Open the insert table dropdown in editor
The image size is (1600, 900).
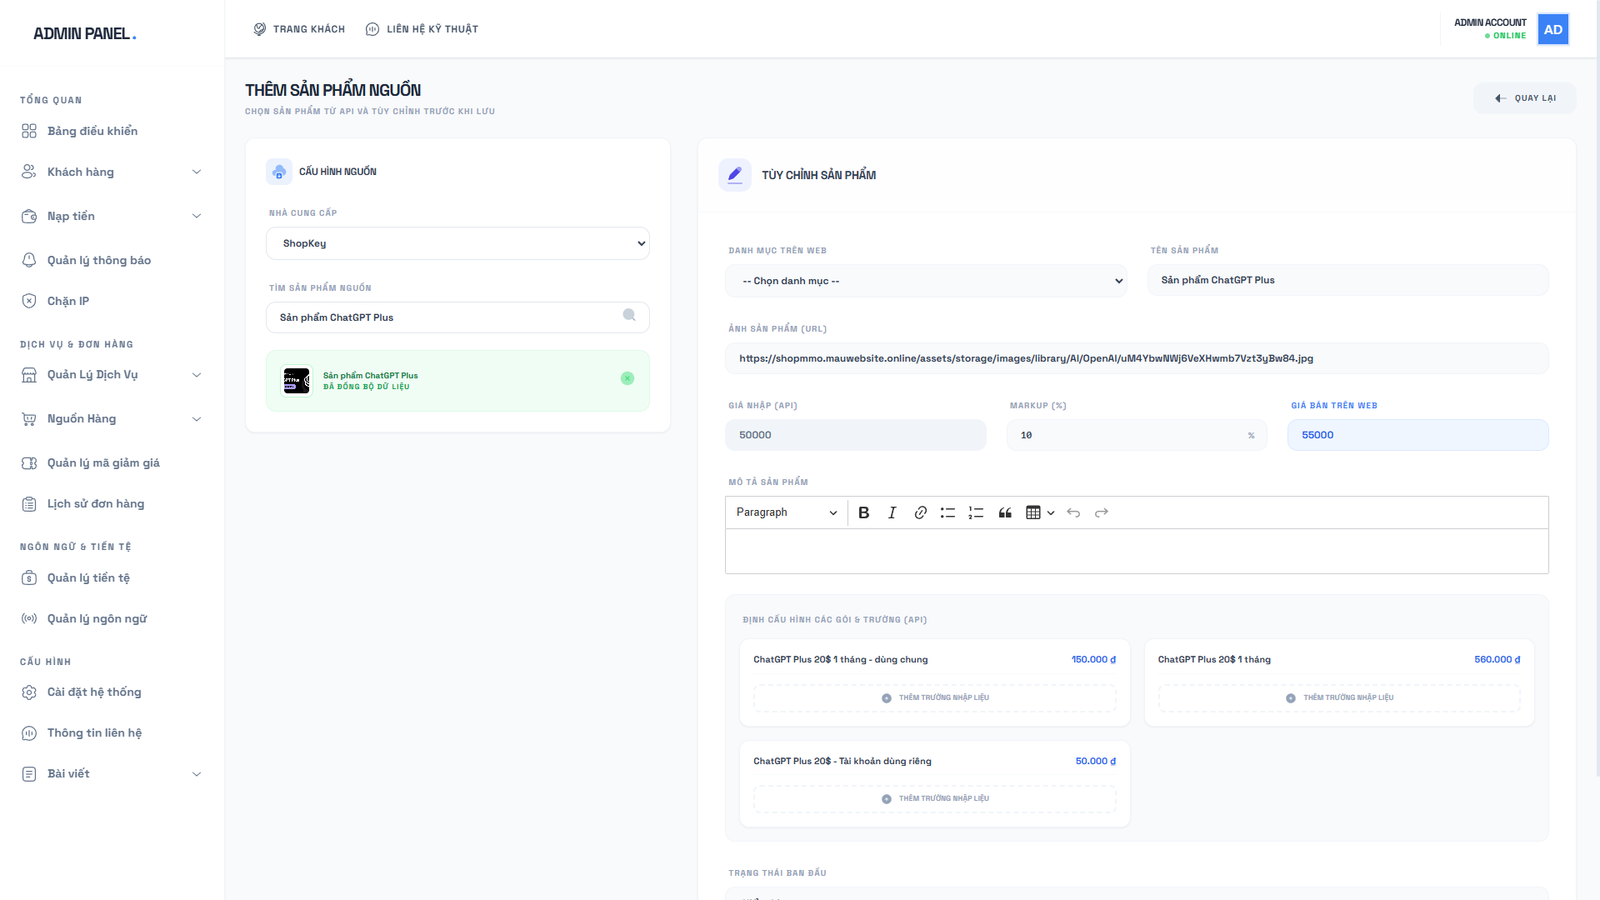click(1040, 513)
